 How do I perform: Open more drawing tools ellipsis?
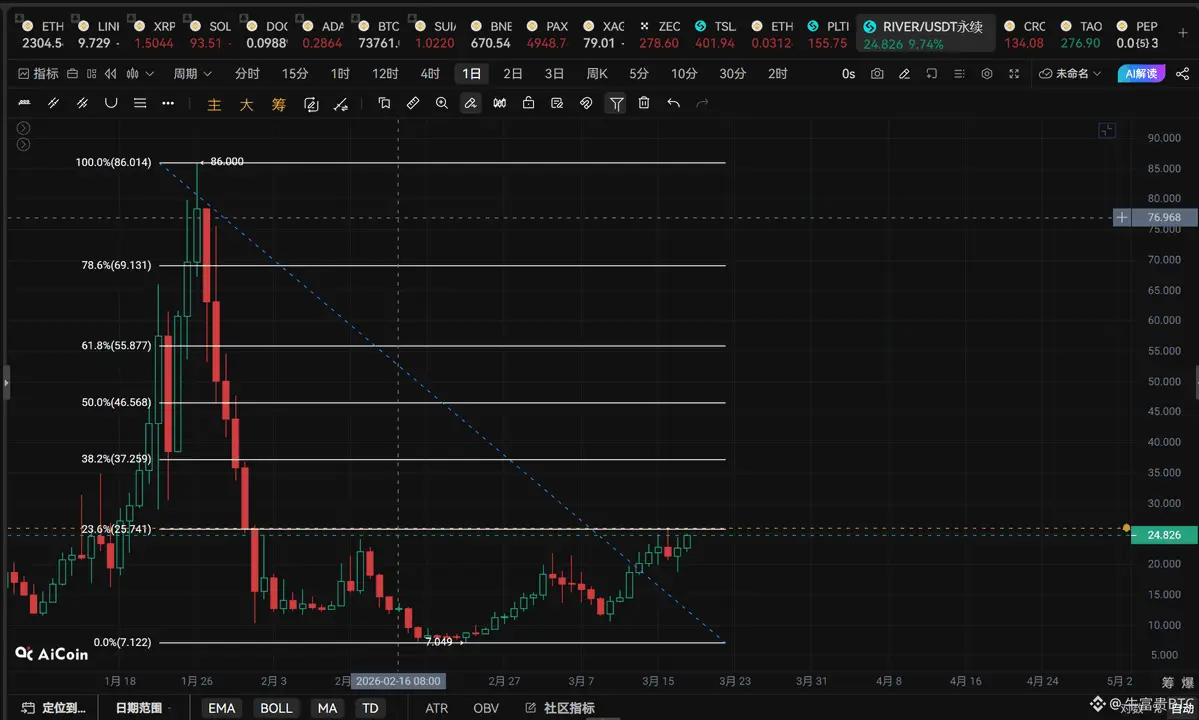coord(168,102)
